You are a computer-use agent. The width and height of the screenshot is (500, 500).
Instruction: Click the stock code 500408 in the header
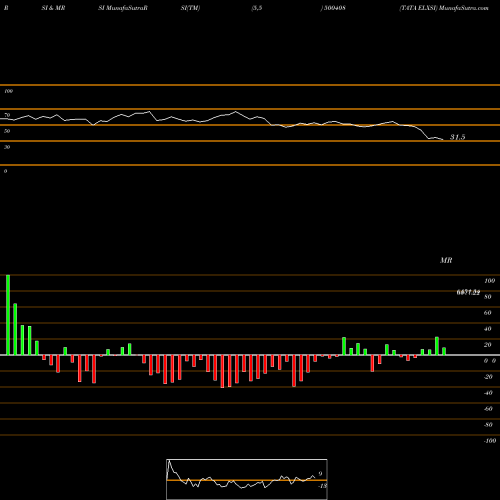coord(334,8)
